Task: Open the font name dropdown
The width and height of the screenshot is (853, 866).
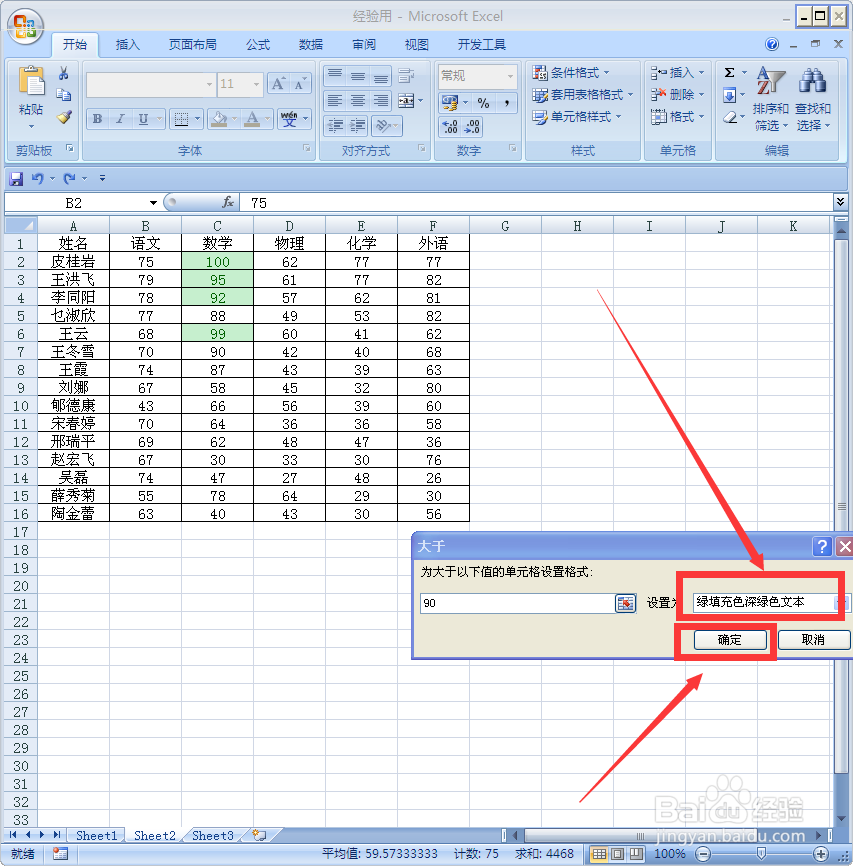Action: (x=209, y=84)
